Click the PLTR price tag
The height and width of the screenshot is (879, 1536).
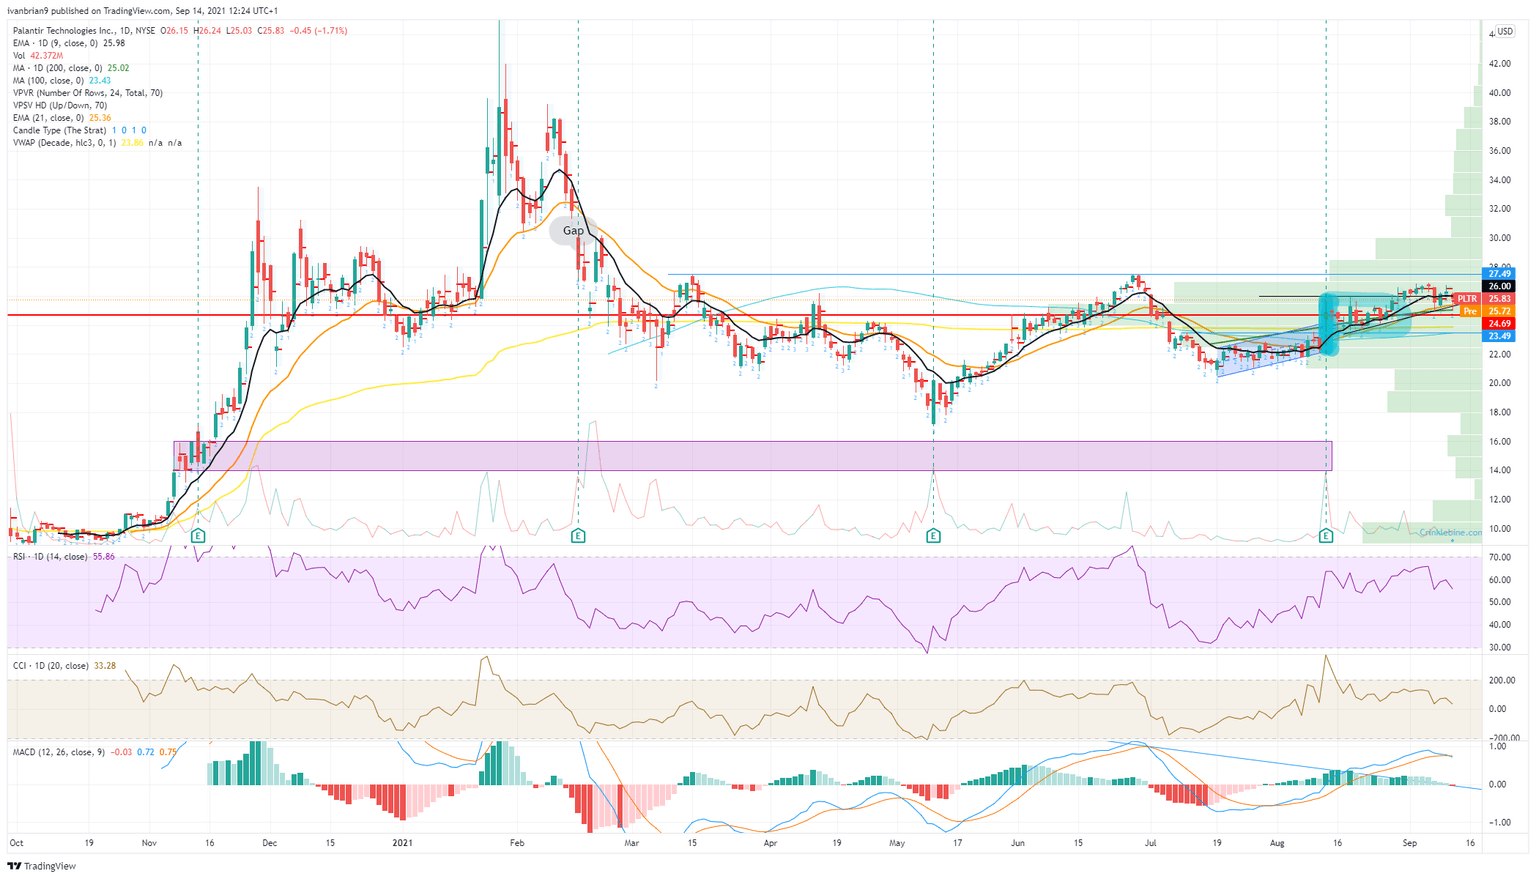click(x=1467, y=299)
